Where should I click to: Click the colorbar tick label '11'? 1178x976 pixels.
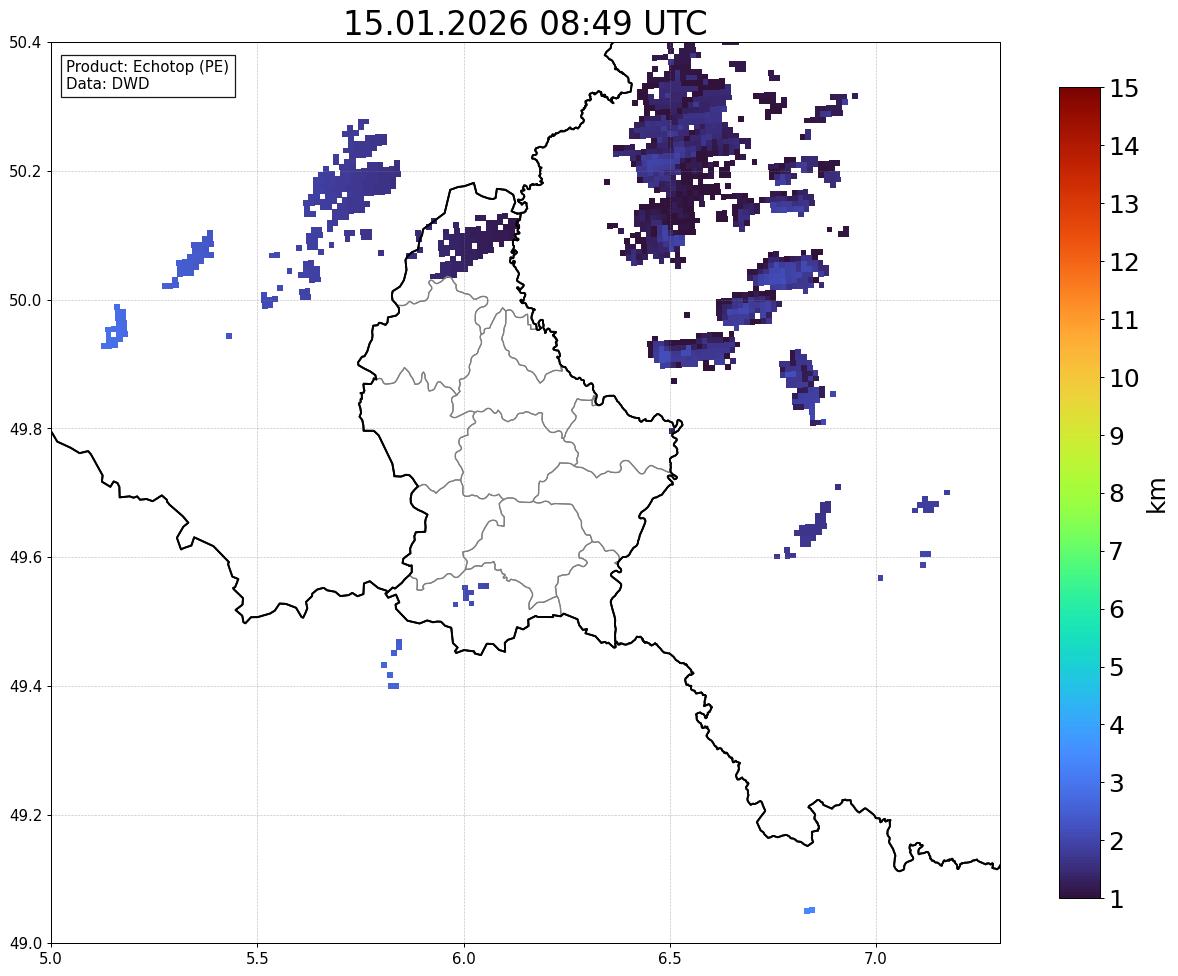point(1124,320)
